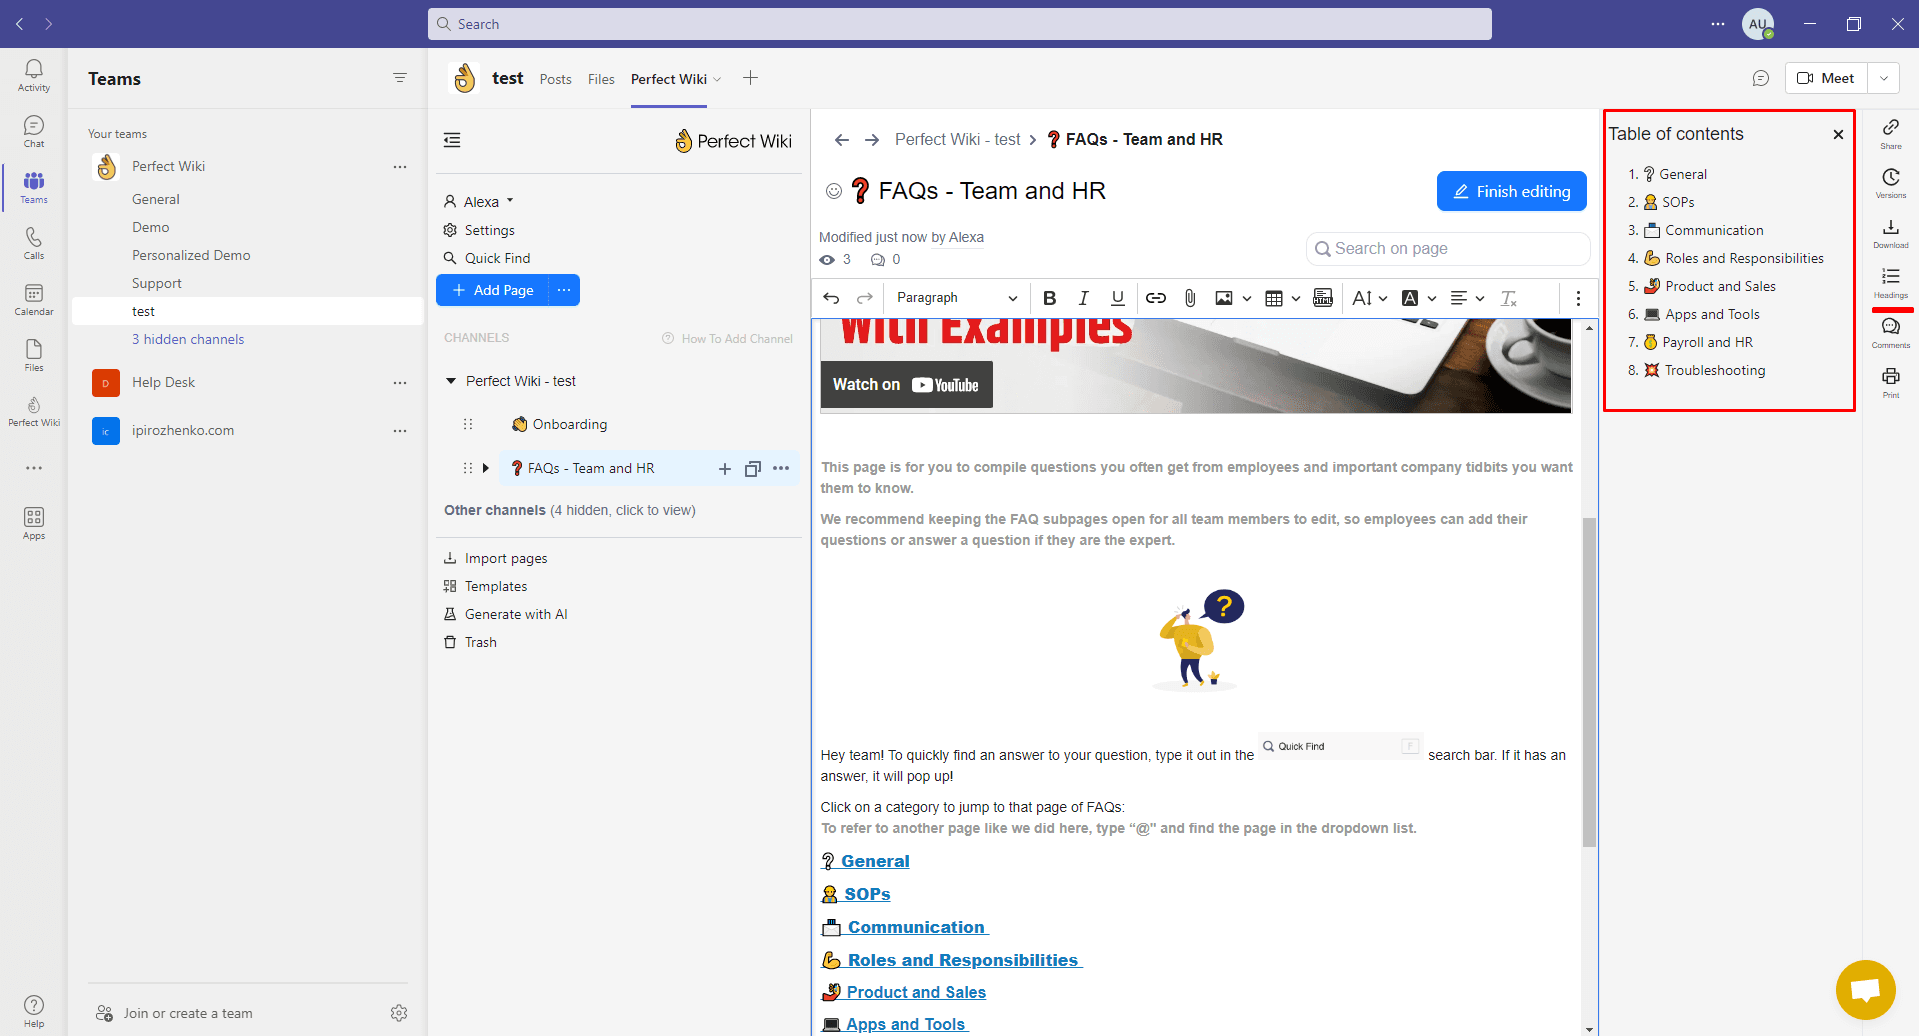Open page Versions history
The width and height of the screenshot is (1919, 1036).
pos(1890,183)
